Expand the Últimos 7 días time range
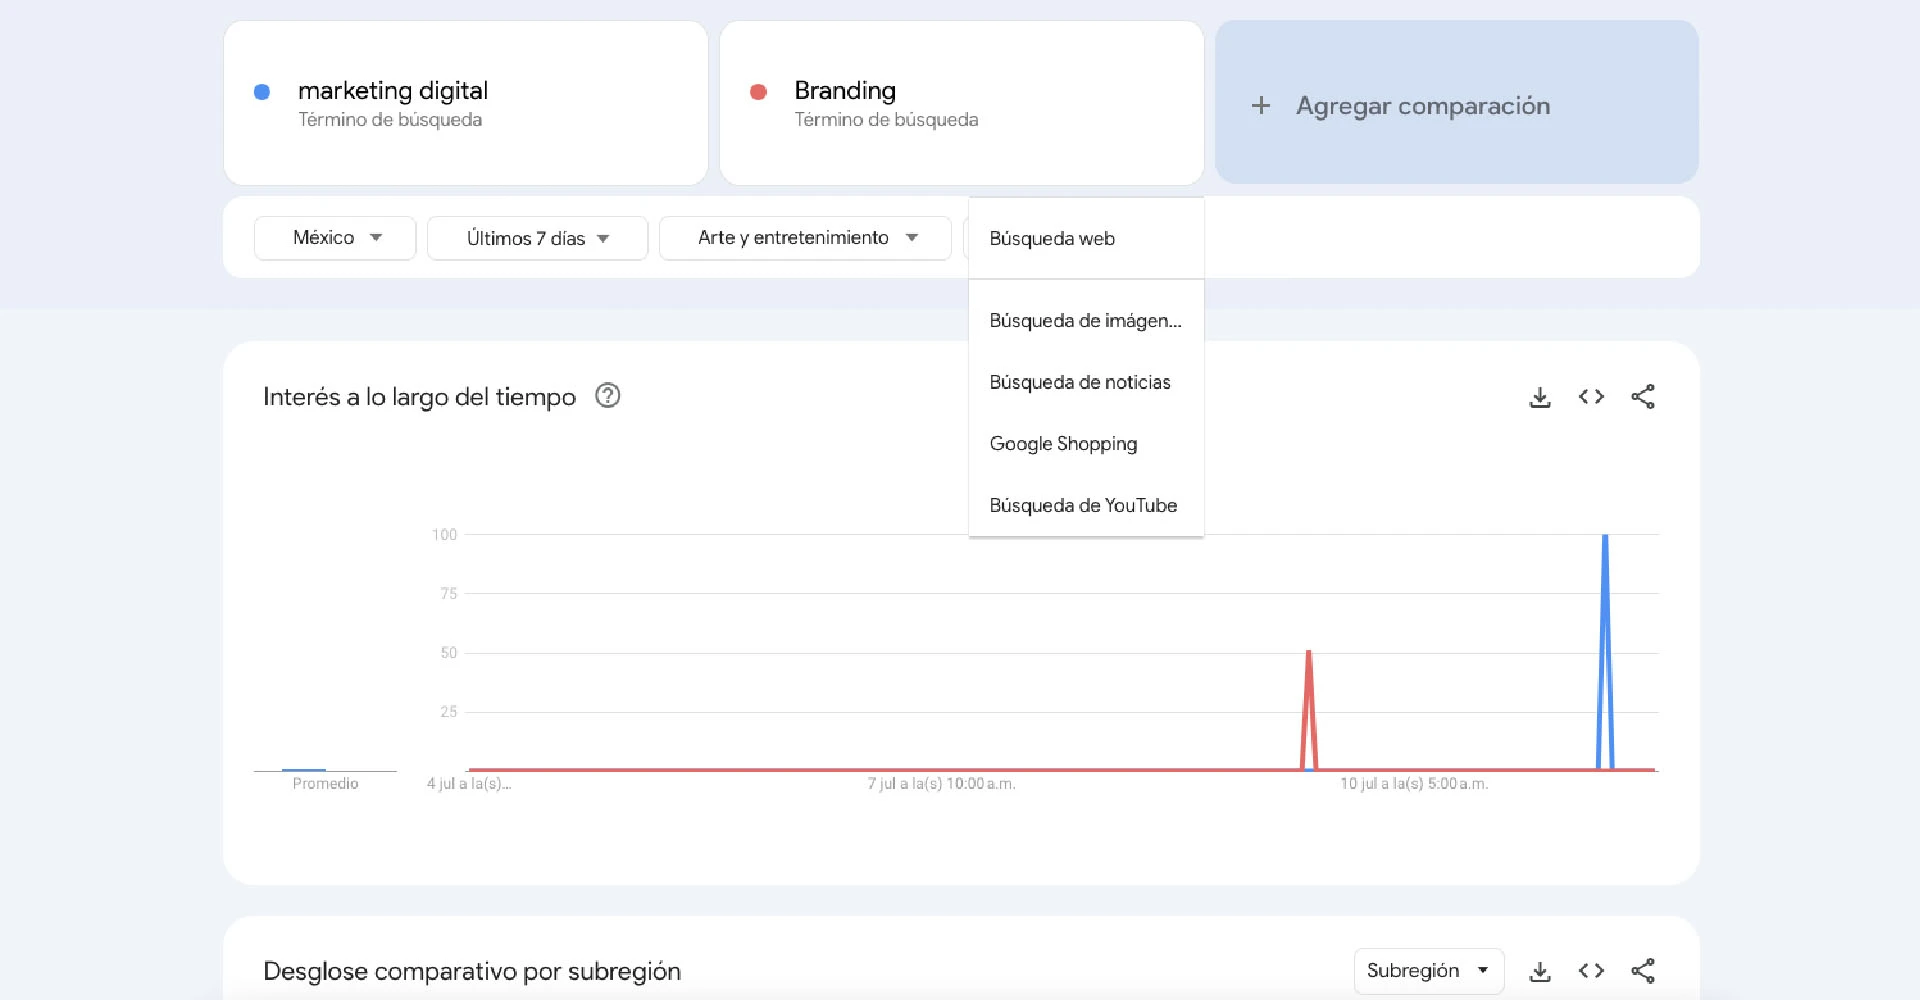The height and width of the screenshot is (1000, 1920). pos(537,238)
